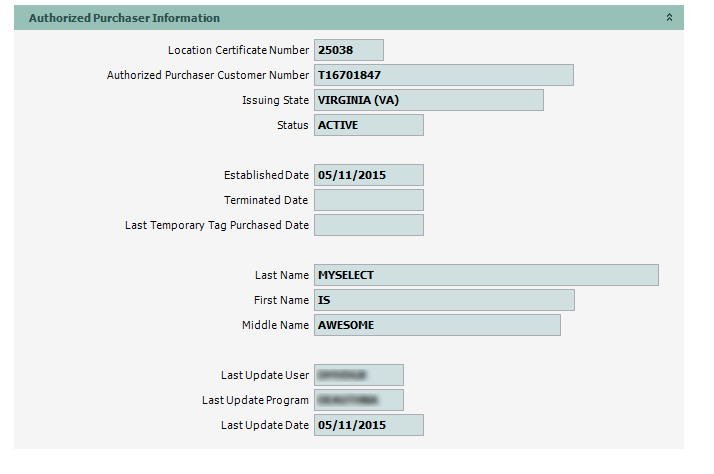Click the Last Update Date label

[x=264, y=425]
